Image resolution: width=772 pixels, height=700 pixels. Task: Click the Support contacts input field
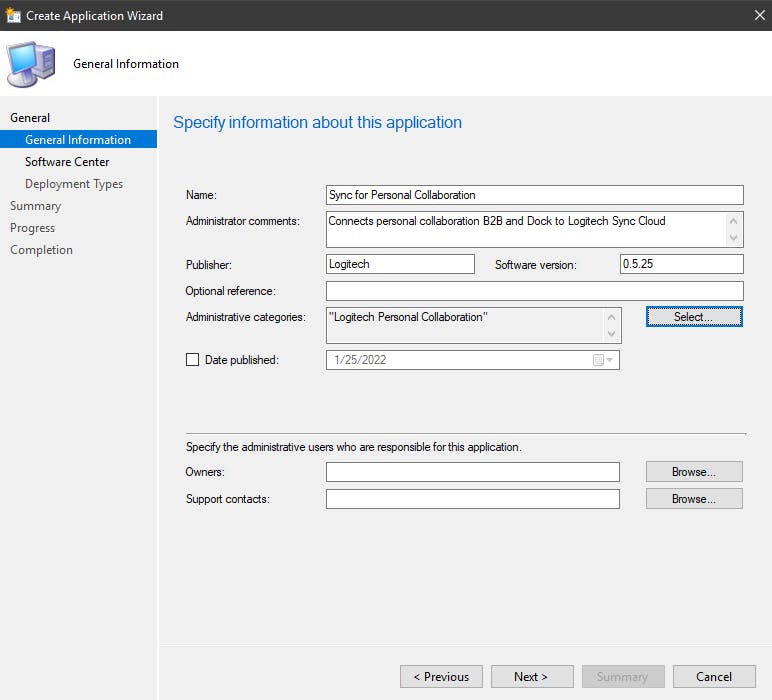pos(473,499)
